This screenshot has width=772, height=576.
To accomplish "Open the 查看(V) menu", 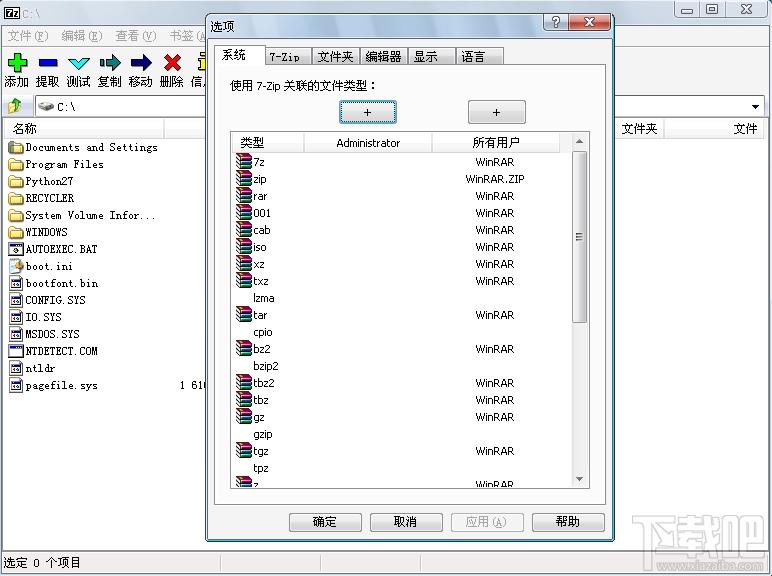I will [135, 36].
